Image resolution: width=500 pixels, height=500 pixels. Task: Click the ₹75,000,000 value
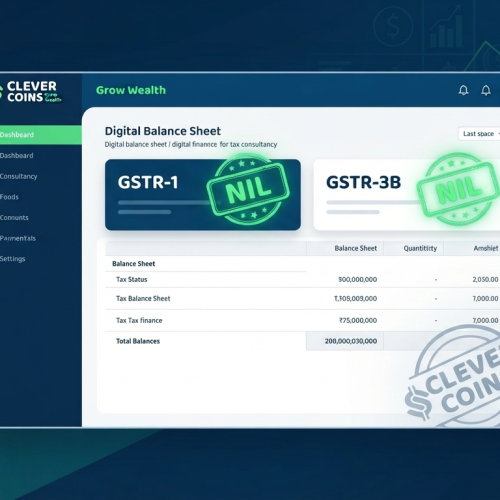click(358, 320)
